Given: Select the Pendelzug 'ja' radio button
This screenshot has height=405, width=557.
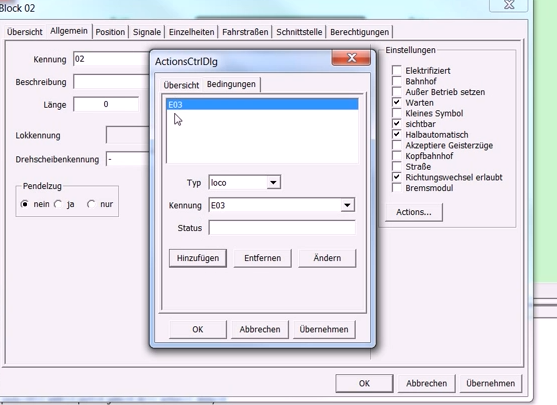Looking at the screenshot, I should pos(58,204).
